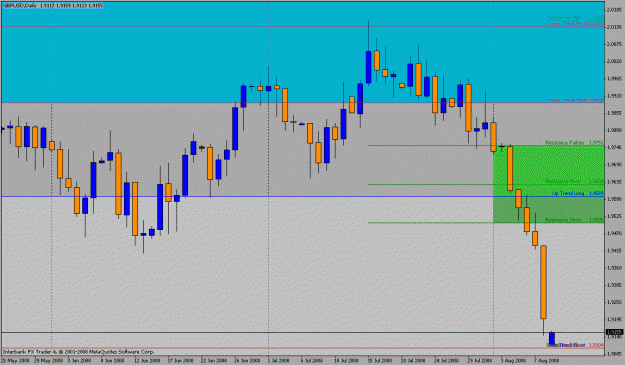The height and width of the screenshot is (365, 625).
Task: Click the 1.9305 price axis value
Action: (x=615, y=285)
